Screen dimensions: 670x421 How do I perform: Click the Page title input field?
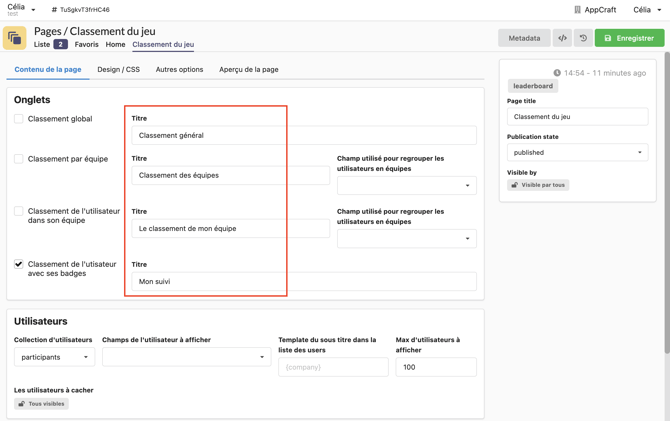pyautogui.click(x=577, y=117)
